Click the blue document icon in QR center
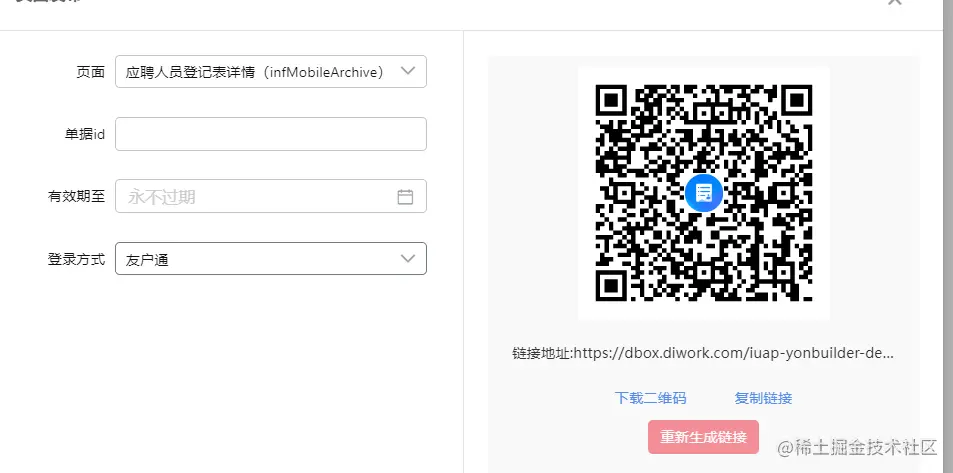Image resolution: width=953 pixels, height=473 pixels. 704,193
